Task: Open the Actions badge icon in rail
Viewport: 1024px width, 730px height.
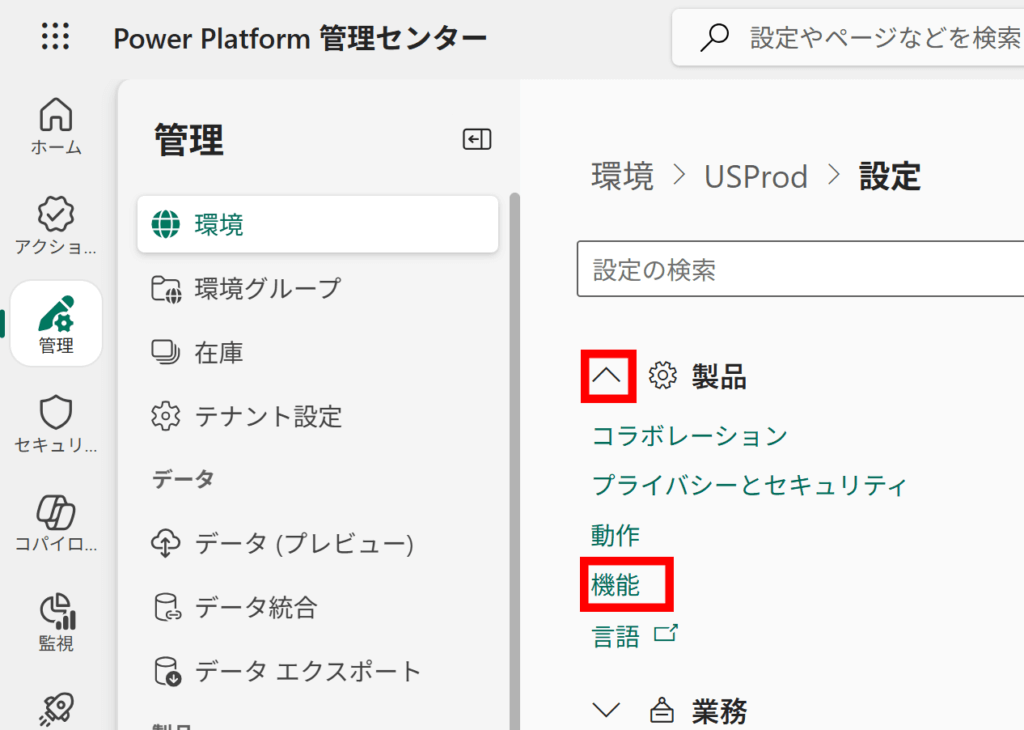Action: coord(56,215)
